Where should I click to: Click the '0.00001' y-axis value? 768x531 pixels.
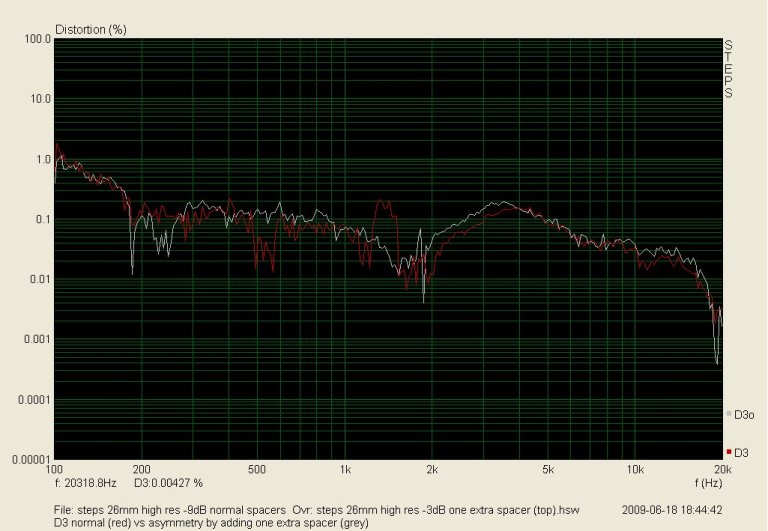[31, 460]
